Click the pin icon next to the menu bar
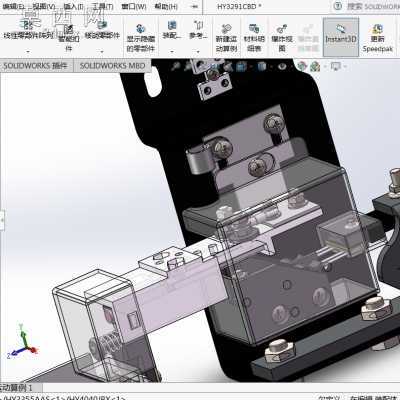 [x=195, y=6]
